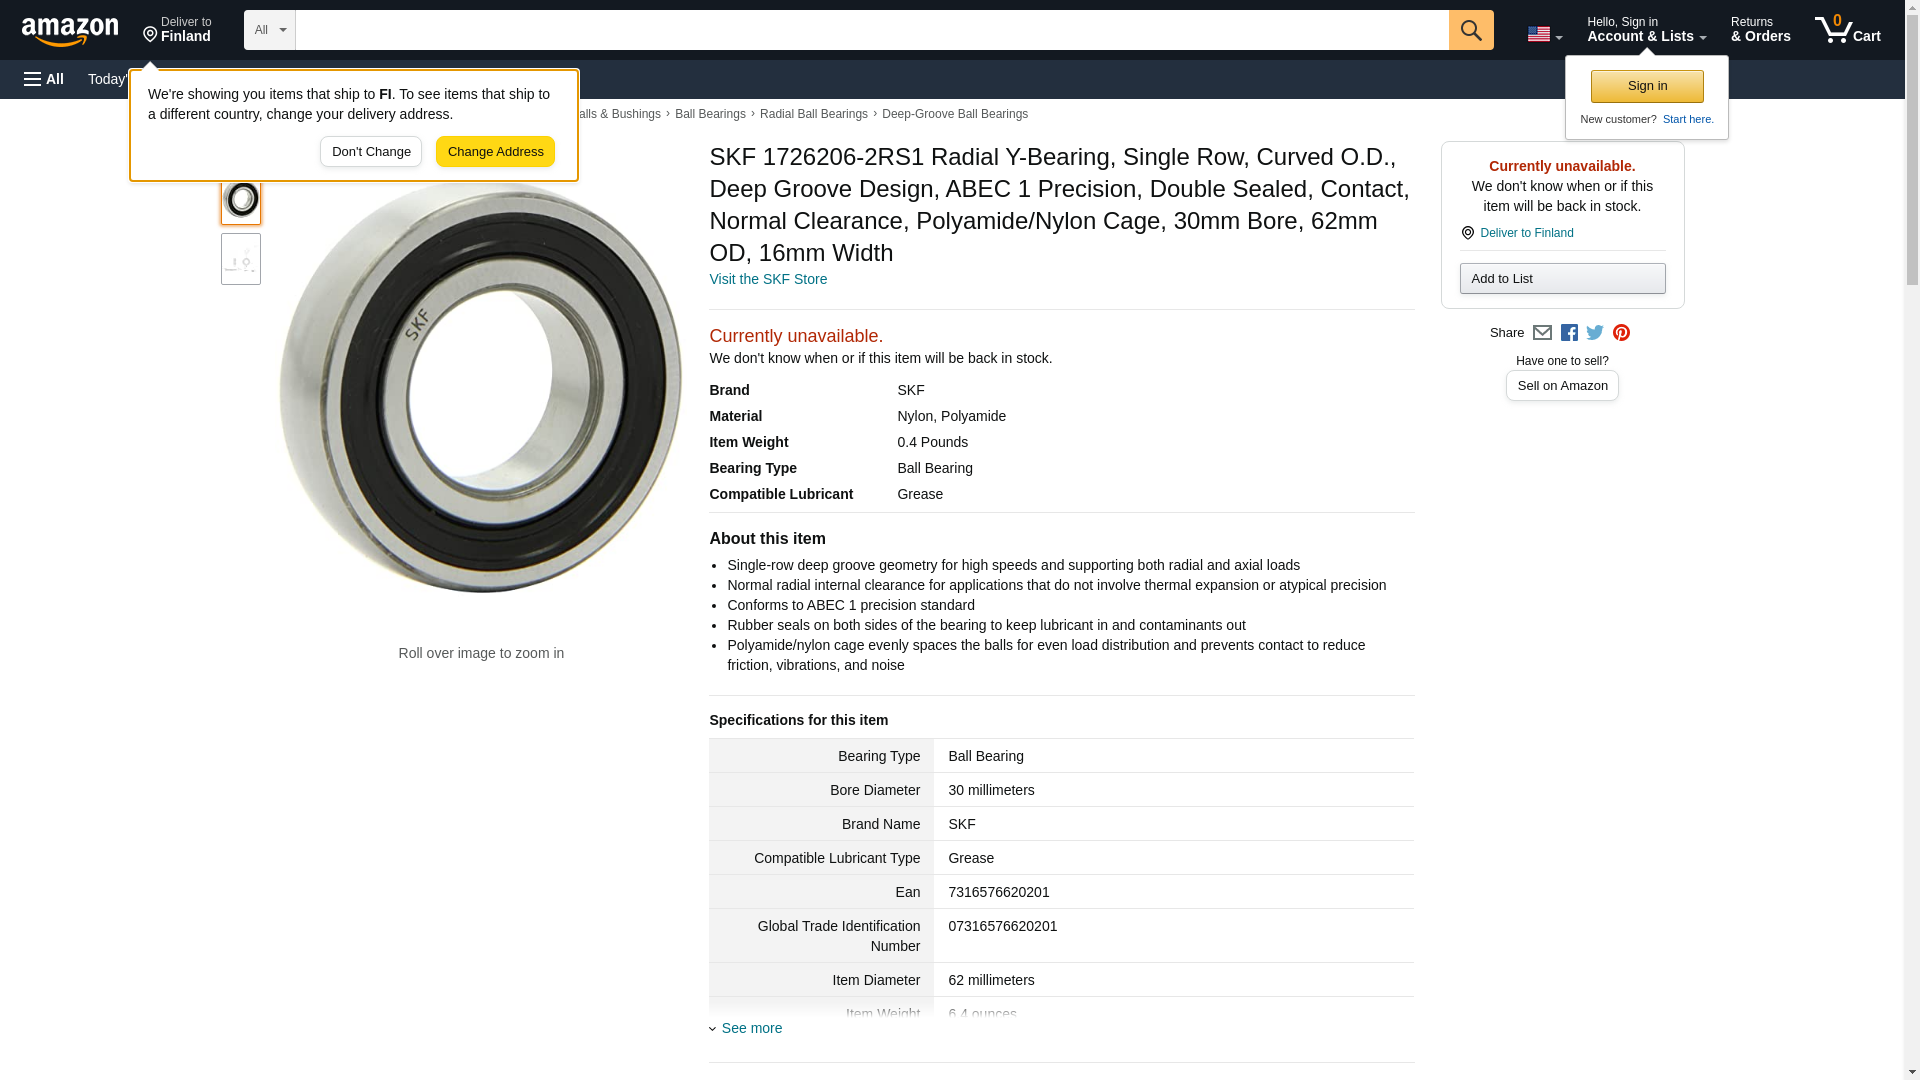
Task: Open Returns & Orders
Action: tap(1760, 30)
